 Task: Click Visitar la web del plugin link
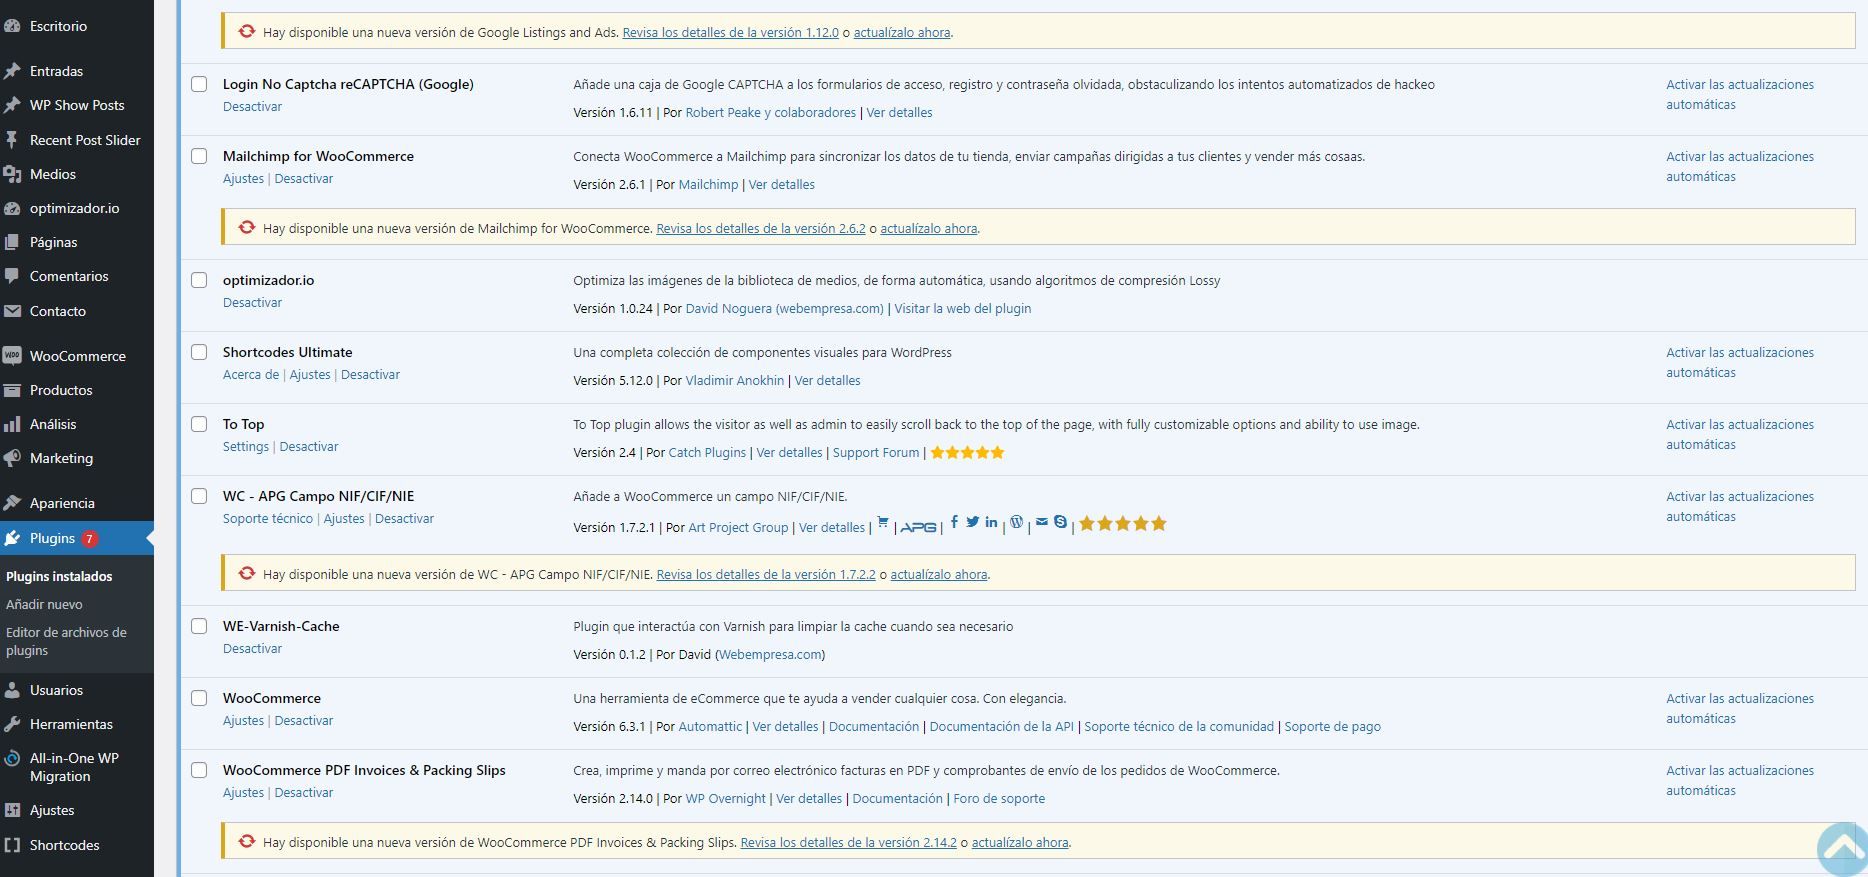(963, 308)
